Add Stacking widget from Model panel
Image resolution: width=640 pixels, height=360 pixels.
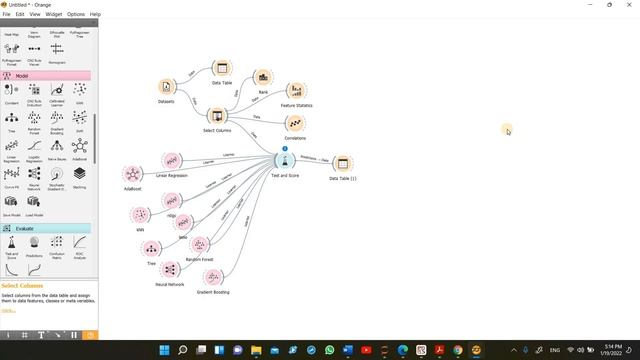tap(80, 178)
